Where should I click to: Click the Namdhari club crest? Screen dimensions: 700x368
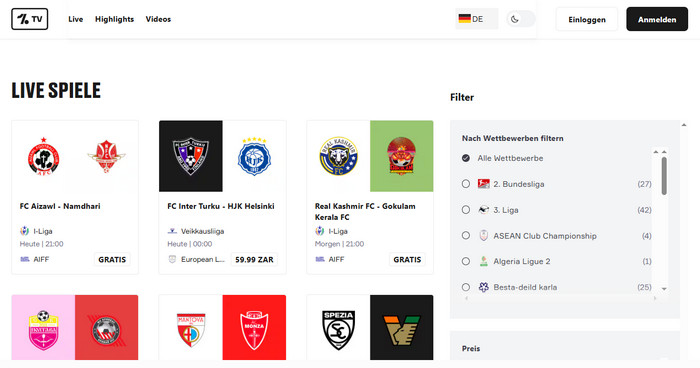[x=106, y=156]
